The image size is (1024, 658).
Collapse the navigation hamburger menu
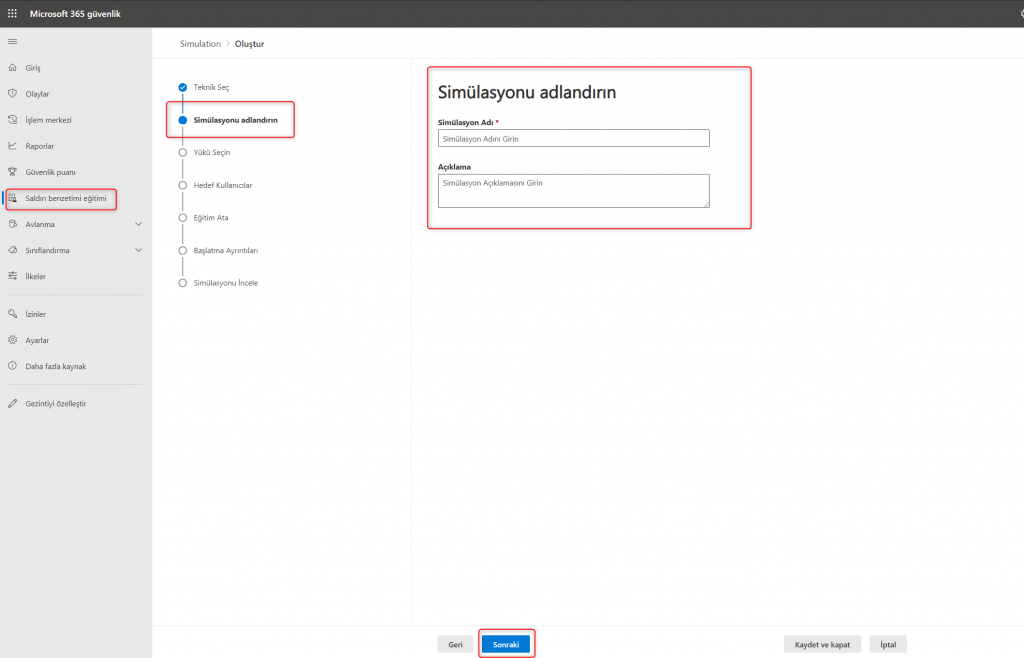click(13, 41)
